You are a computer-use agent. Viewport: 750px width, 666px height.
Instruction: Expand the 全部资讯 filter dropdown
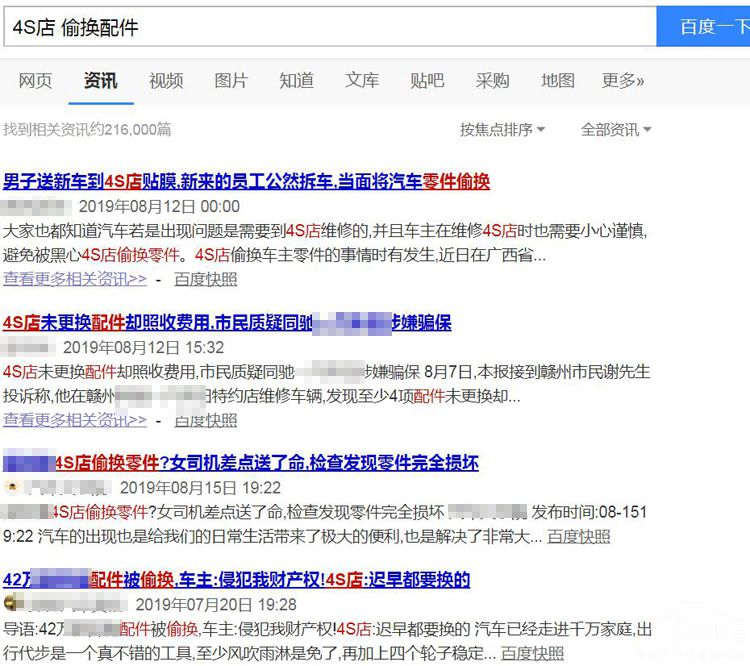click(616, 130)
